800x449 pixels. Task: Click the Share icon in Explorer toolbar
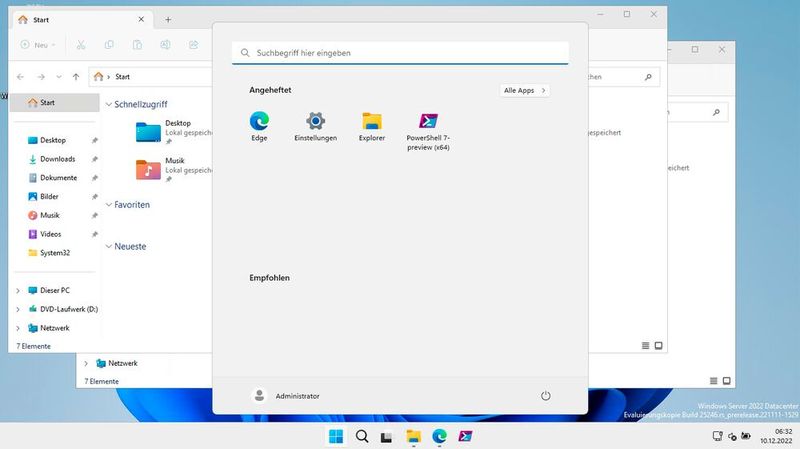point(193,45)
